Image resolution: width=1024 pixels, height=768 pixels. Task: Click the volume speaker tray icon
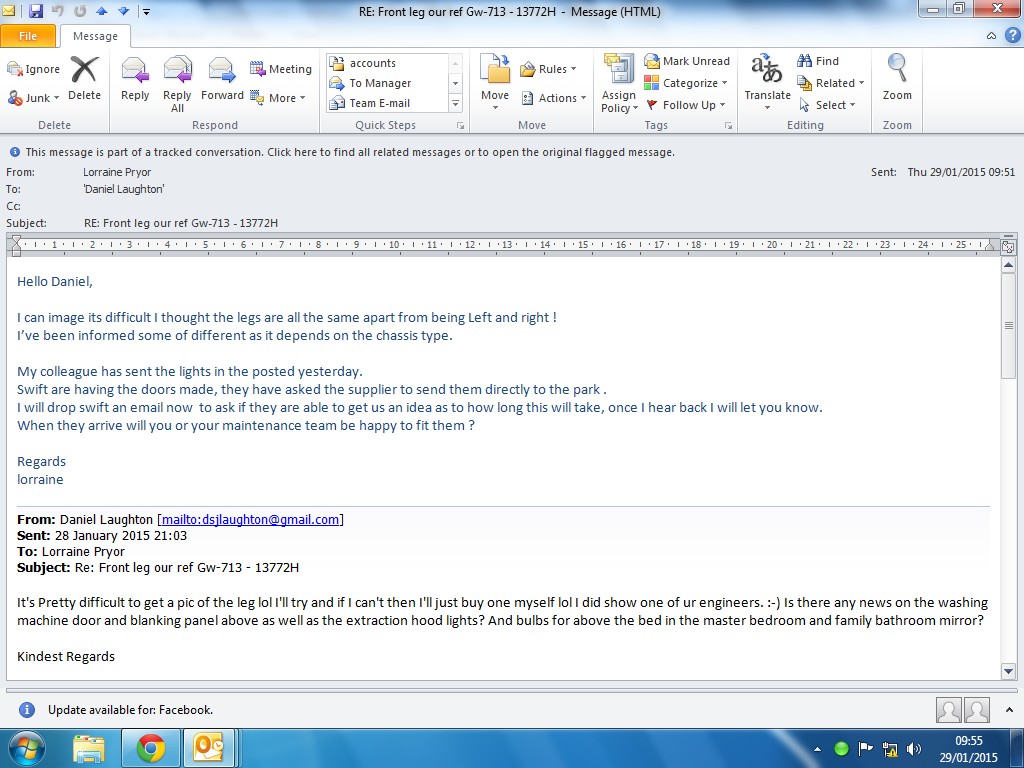914,749
